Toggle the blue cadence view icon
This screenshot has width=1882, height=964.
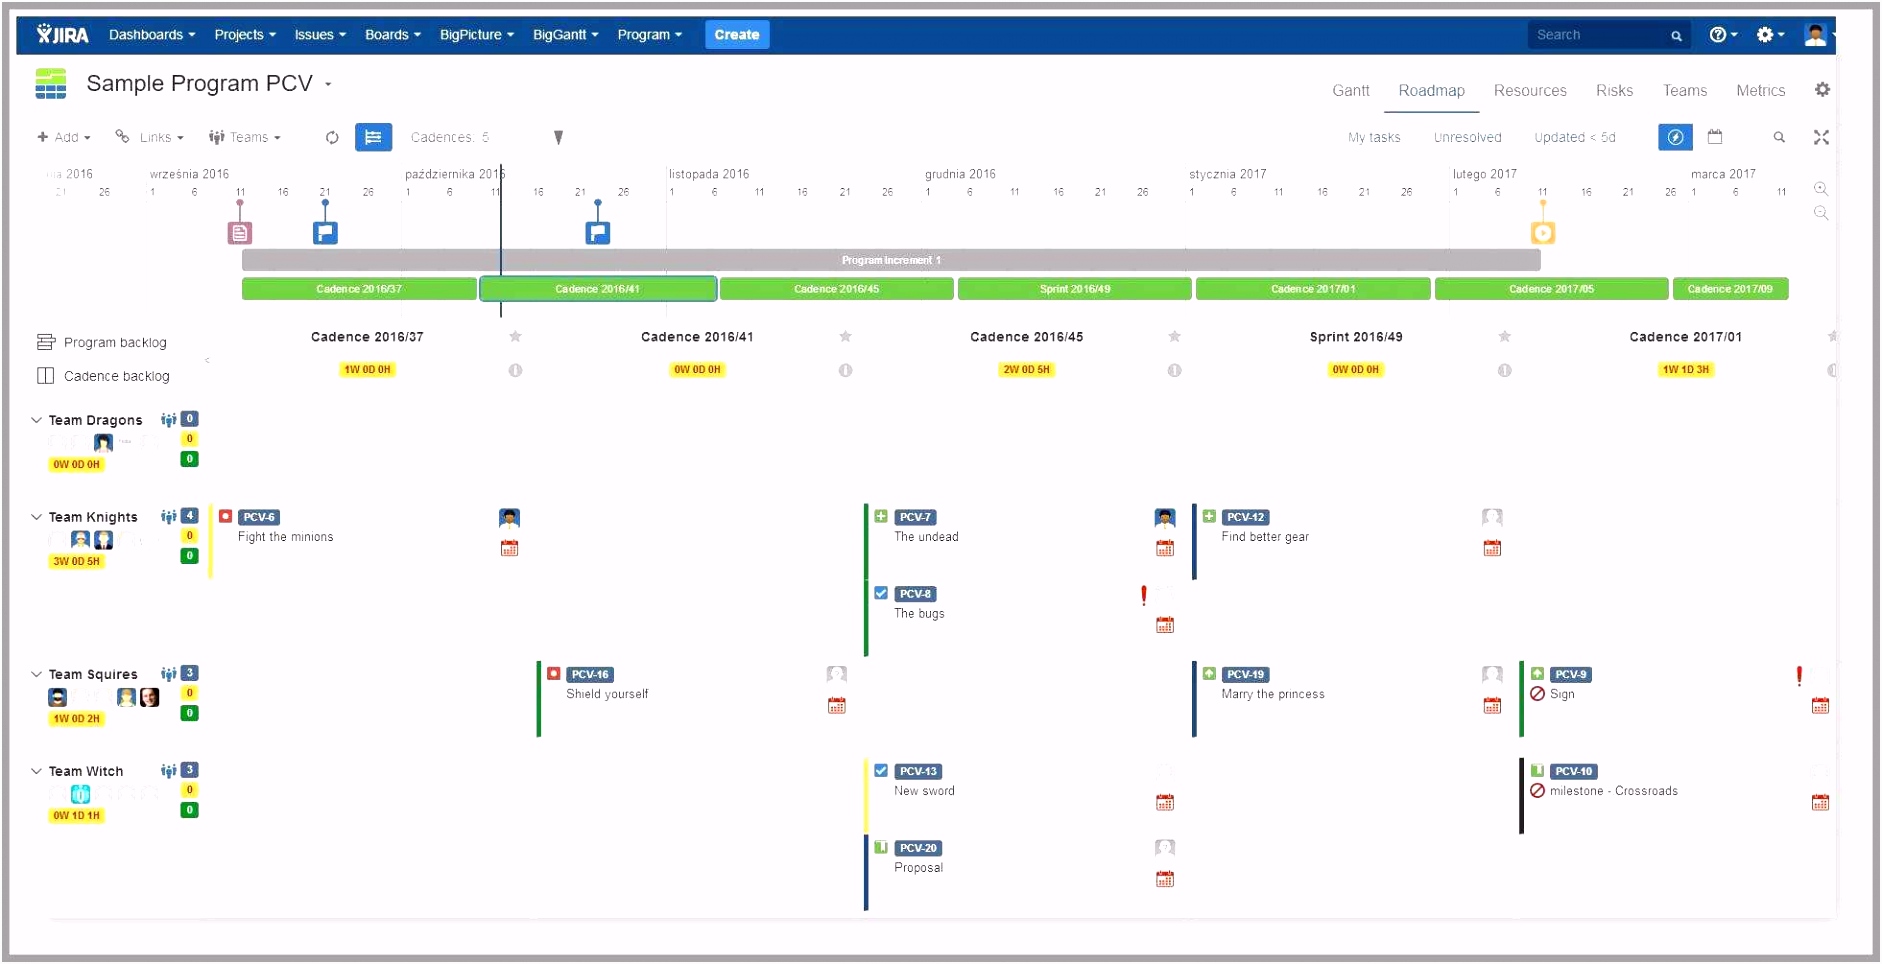click(373, 137)
